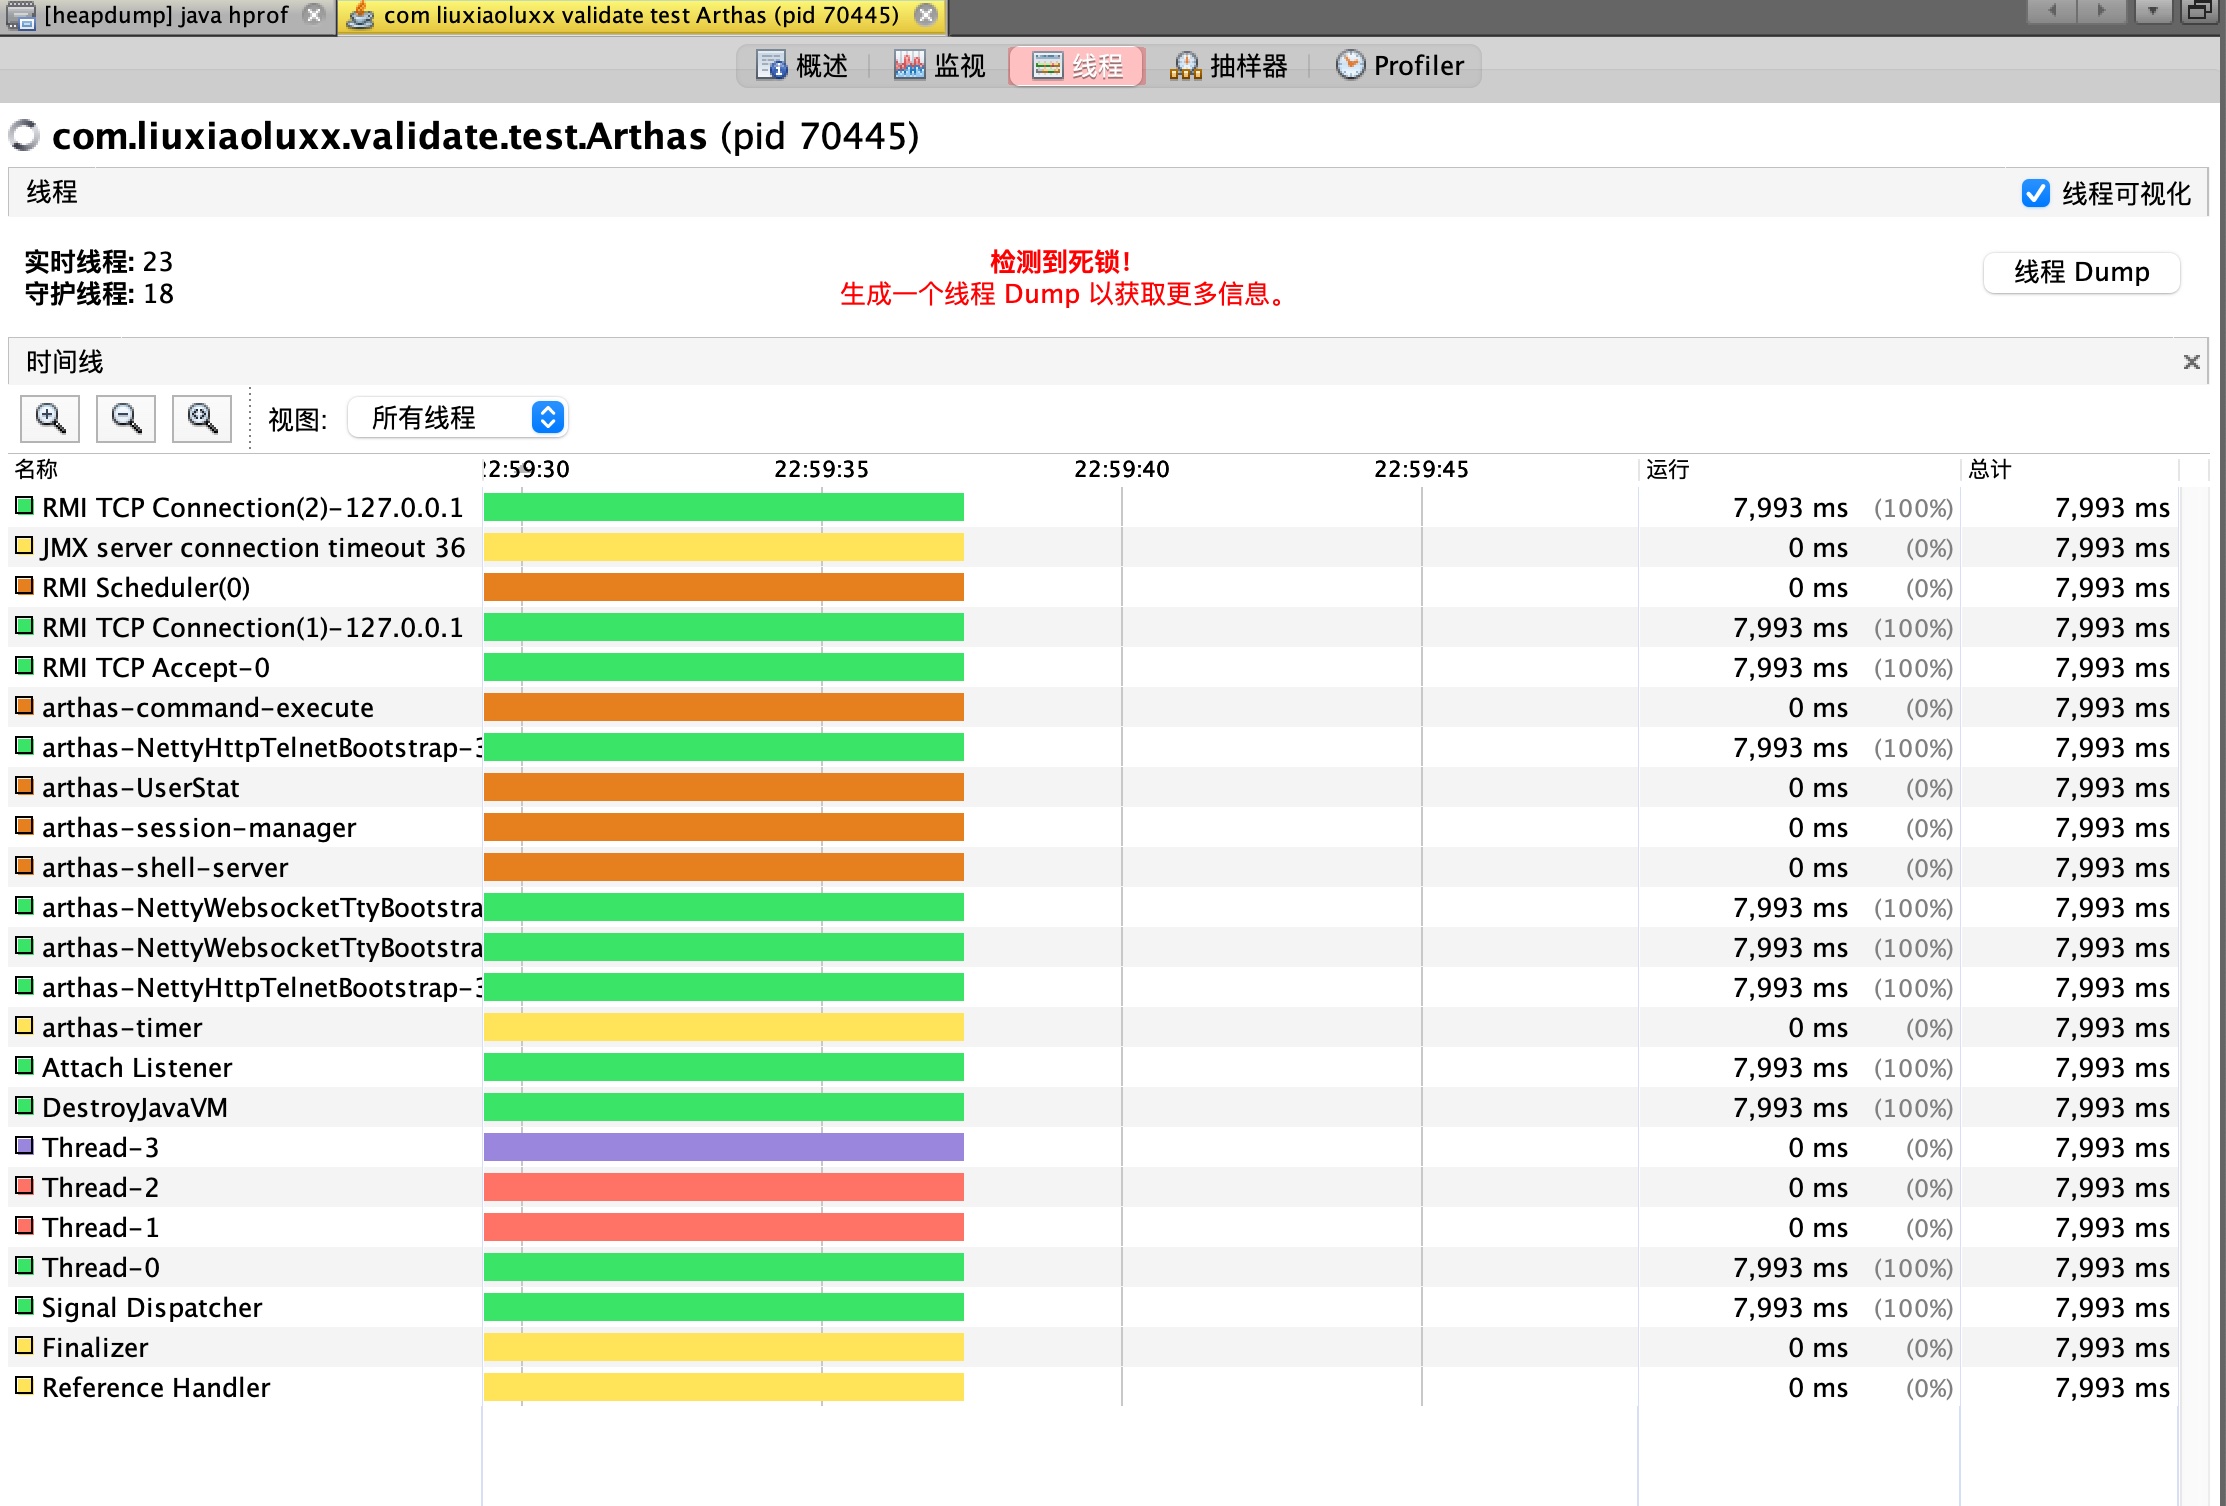Click the zoom in magnifier icon

50,418
